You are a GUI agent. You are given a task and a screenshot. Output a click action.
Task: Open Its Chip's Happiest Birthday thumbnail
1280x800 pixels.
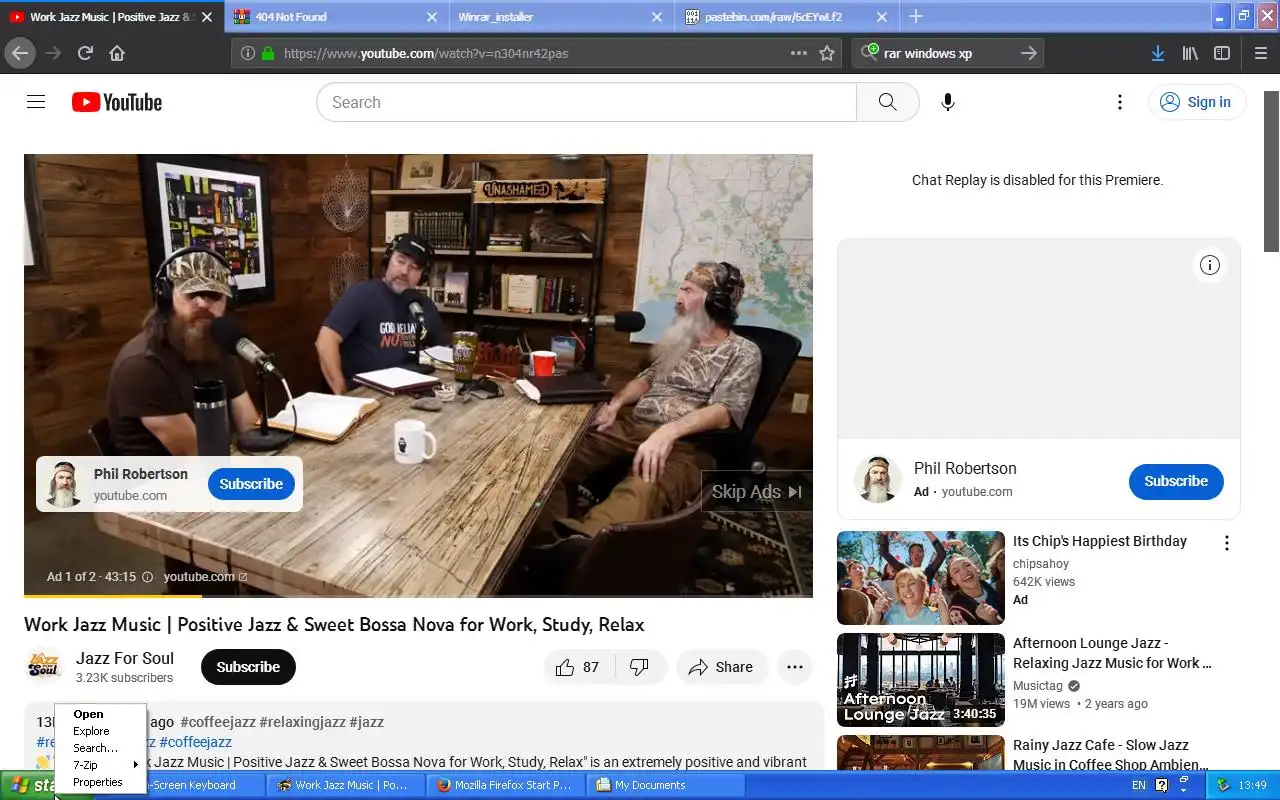[921, 578]
